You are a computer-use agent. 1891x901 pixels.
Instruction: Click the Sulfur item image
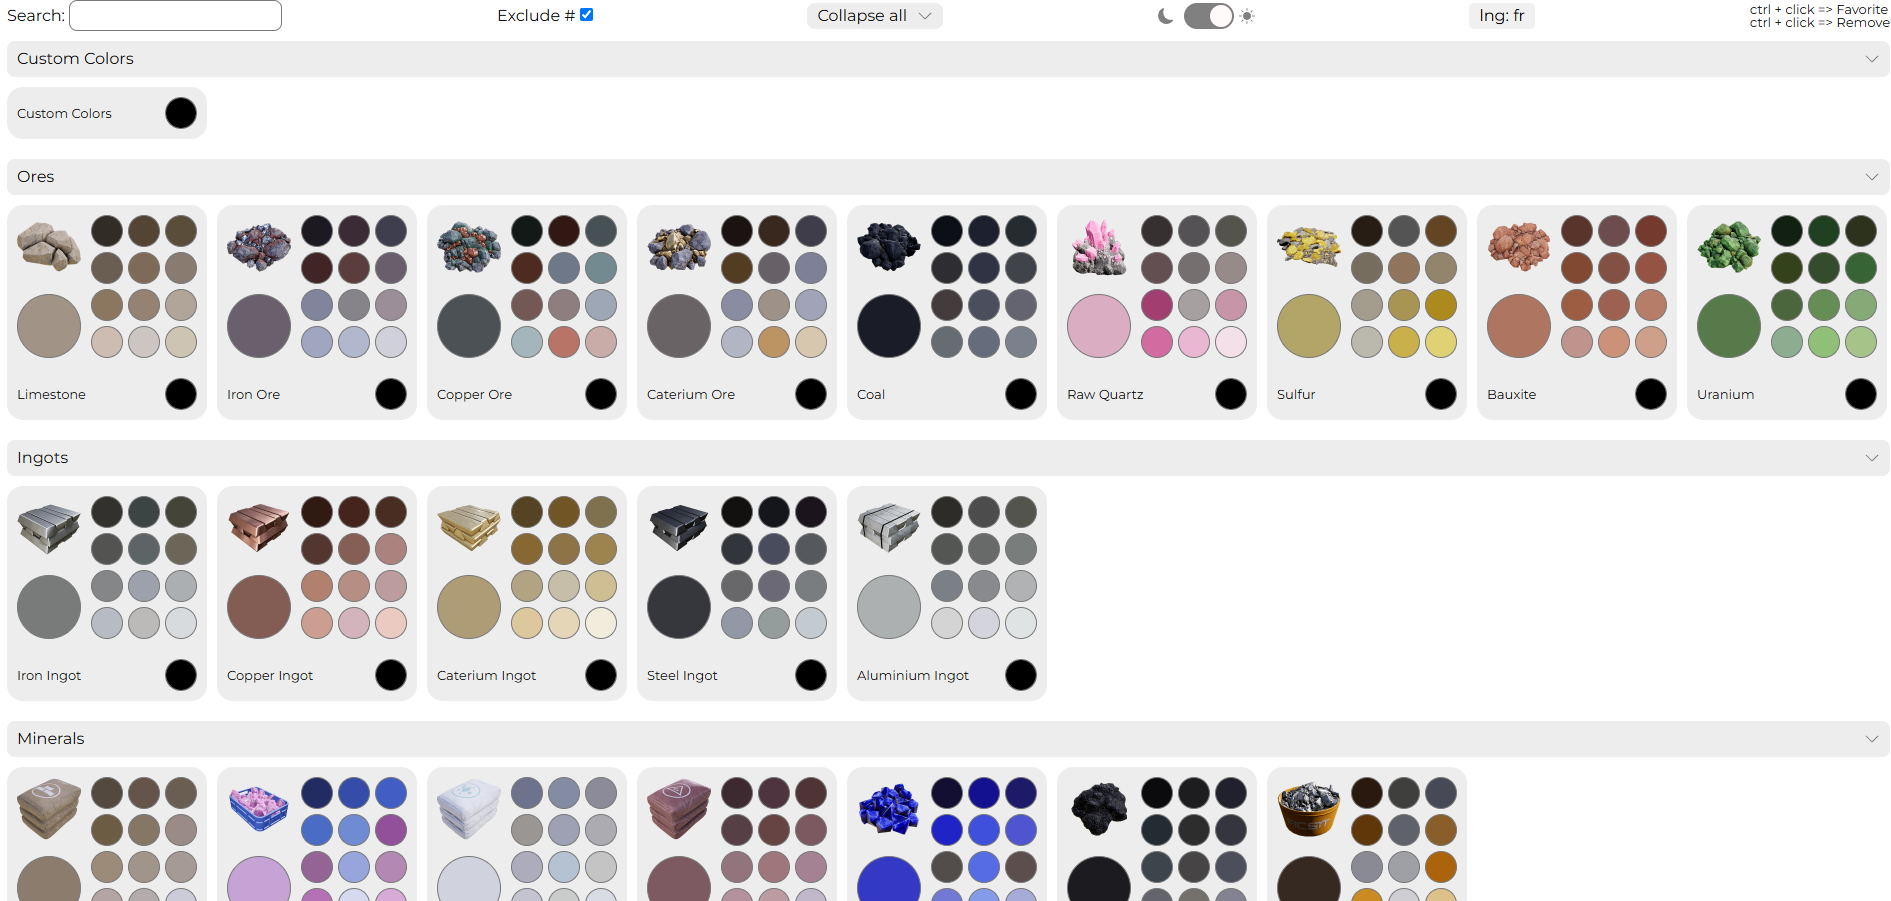1309,248
